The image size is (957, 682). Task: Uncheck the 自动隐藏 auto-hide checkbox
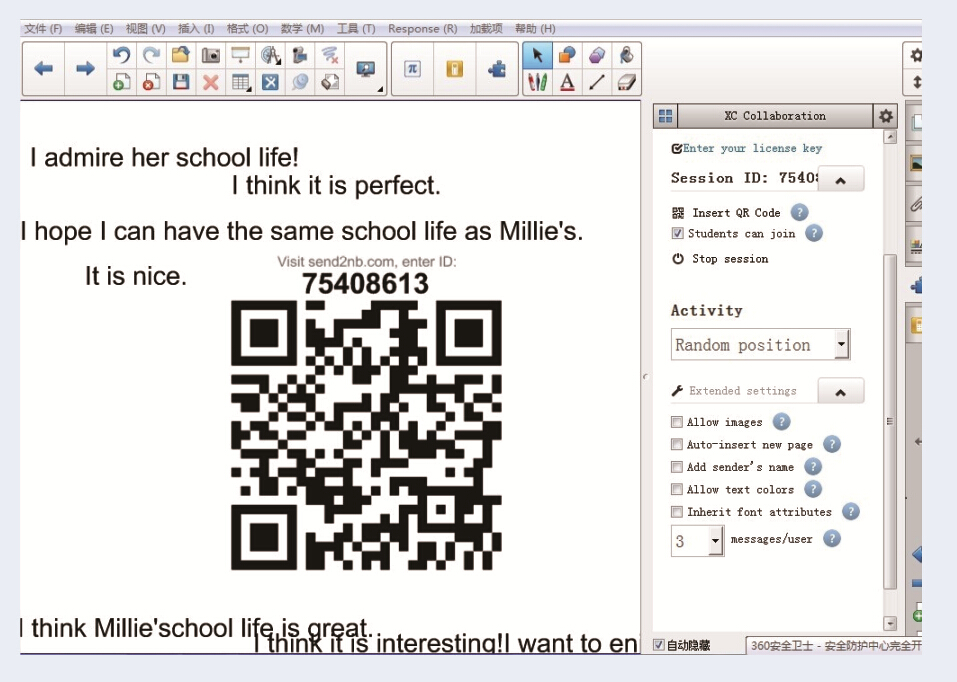(659, 645)
